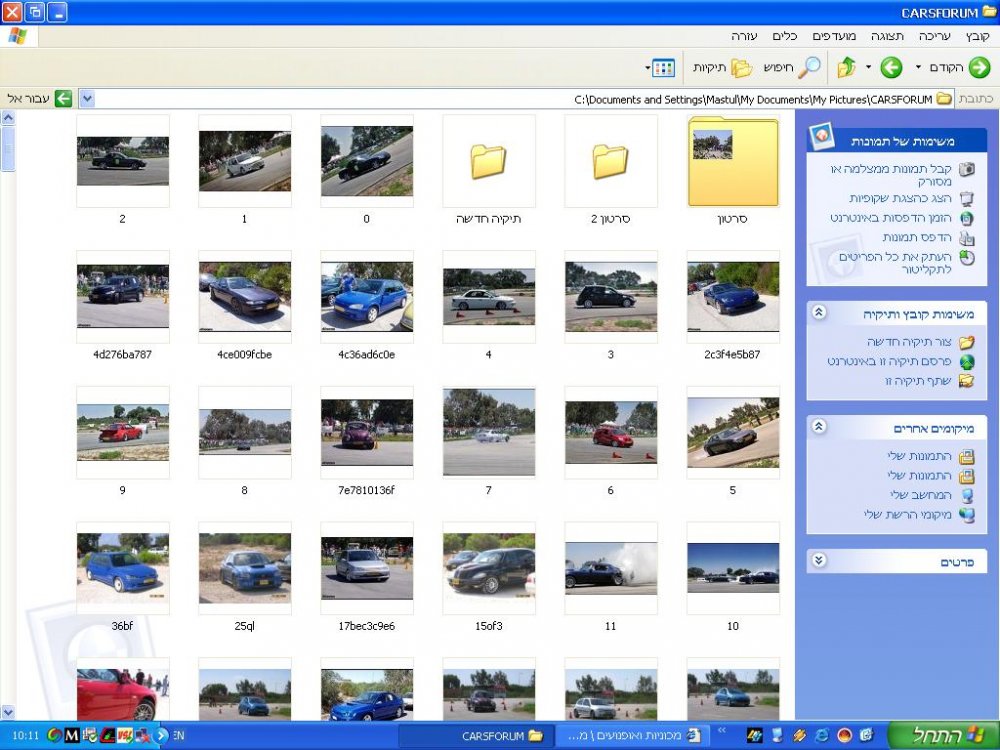Click the My Computer (המחשב שלי) icon
Image resolution: width=1000 pixels, height=750 pixels.
[x=967, y=496]
